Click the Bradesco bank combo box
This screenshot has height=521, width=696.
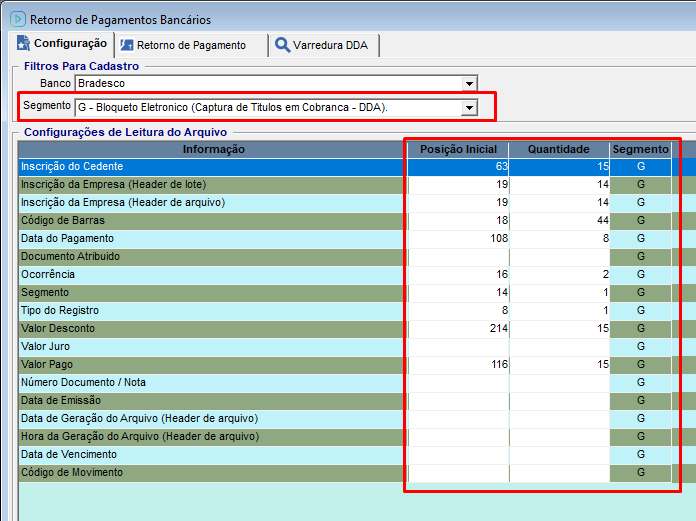click(270, 83)
